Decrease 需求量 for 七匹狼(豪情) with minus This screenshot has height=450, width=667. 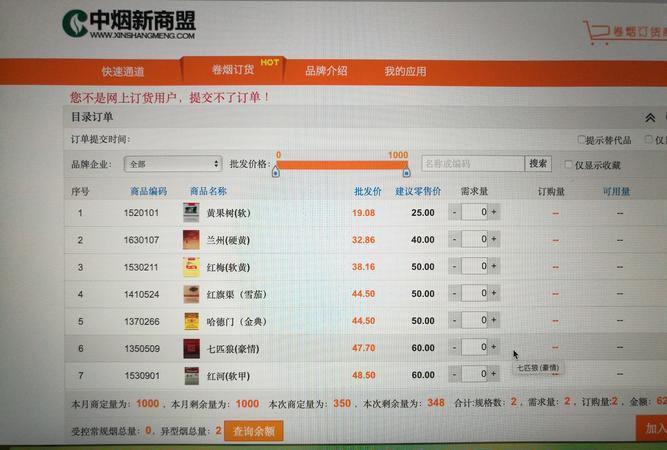[x=454, y=347]
